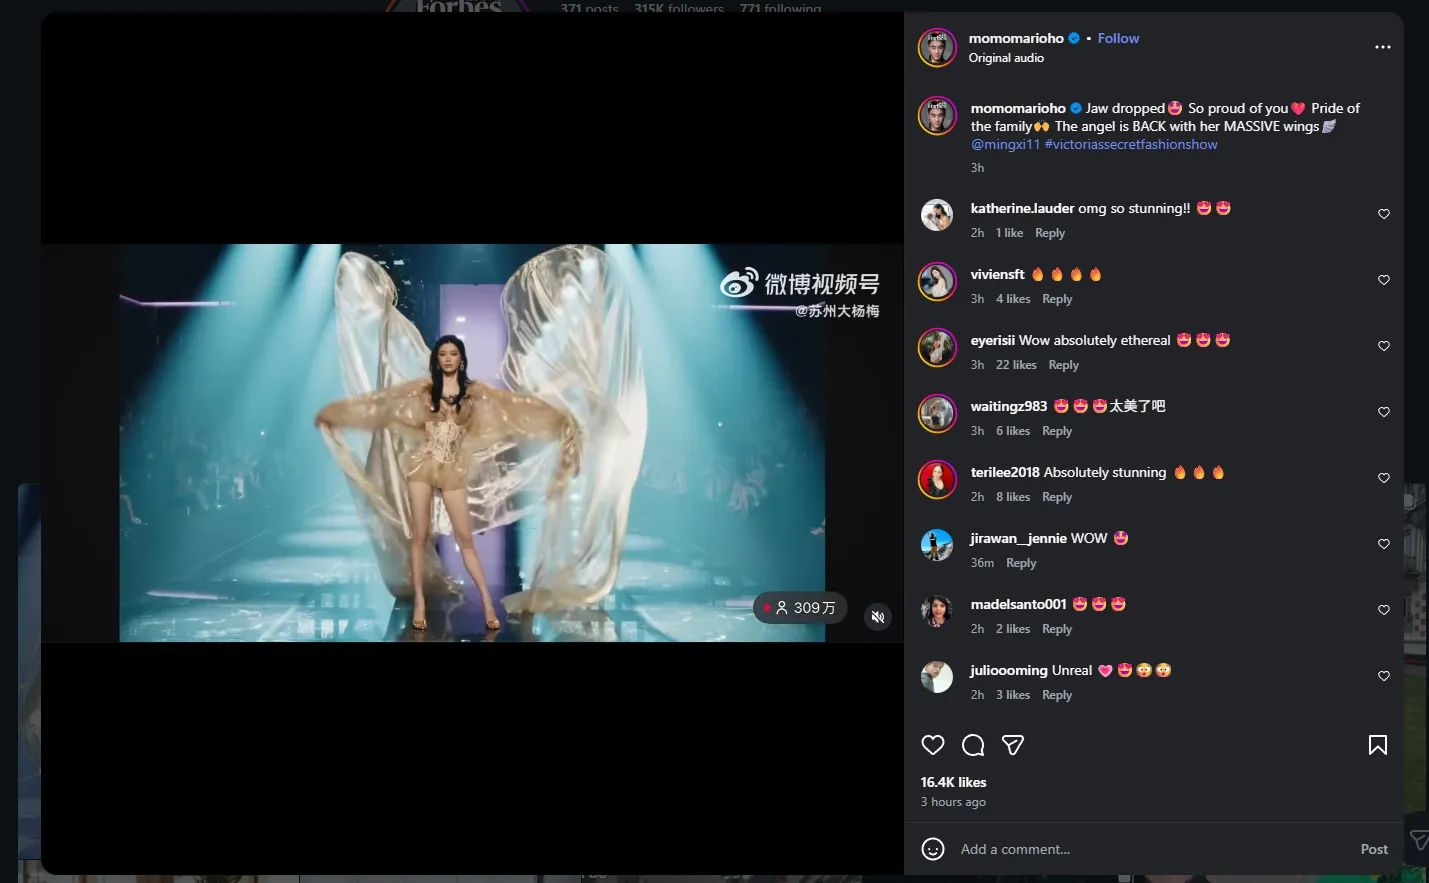Open katherine.lauder's profile picture
The image size is (1429, 883).
(937, 214)
